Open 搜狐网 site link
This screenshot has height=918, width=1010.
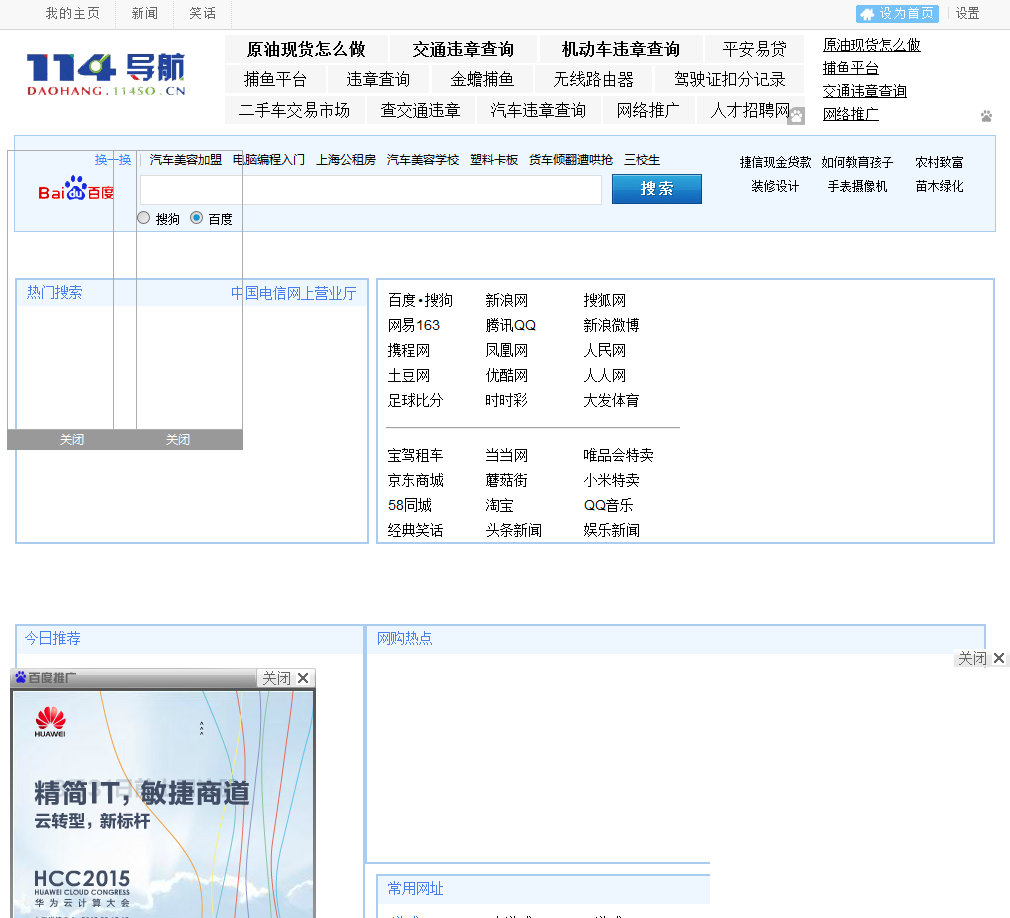604,300
